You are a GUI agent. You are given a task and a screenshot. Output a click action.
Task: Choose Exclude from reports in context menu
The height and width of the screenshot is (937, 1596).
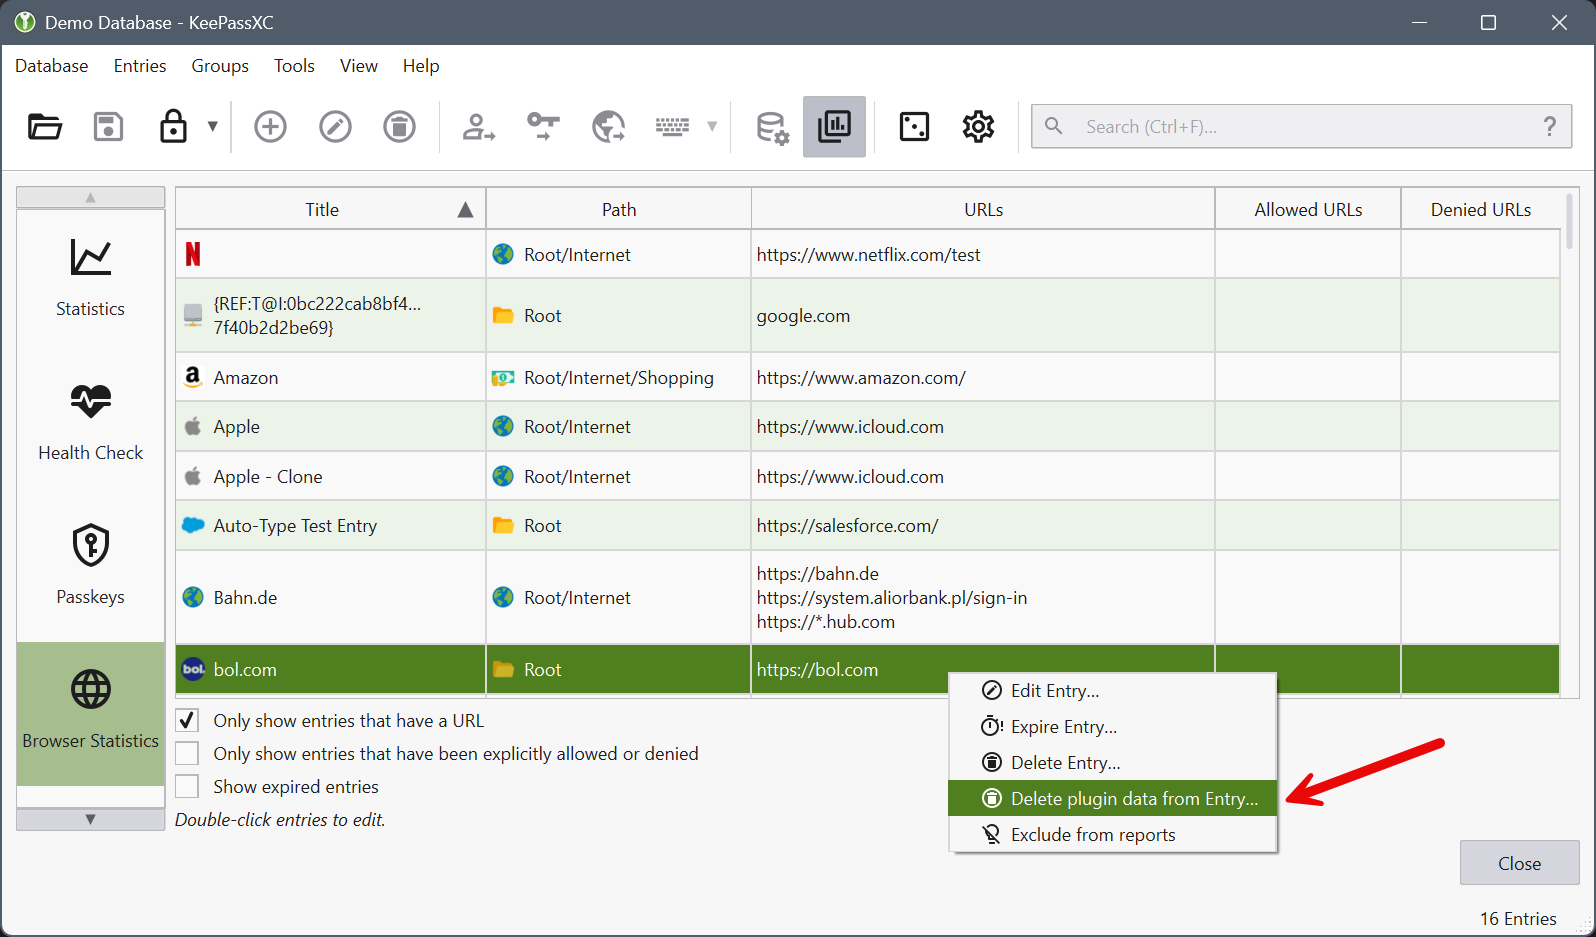point(1113,835)
